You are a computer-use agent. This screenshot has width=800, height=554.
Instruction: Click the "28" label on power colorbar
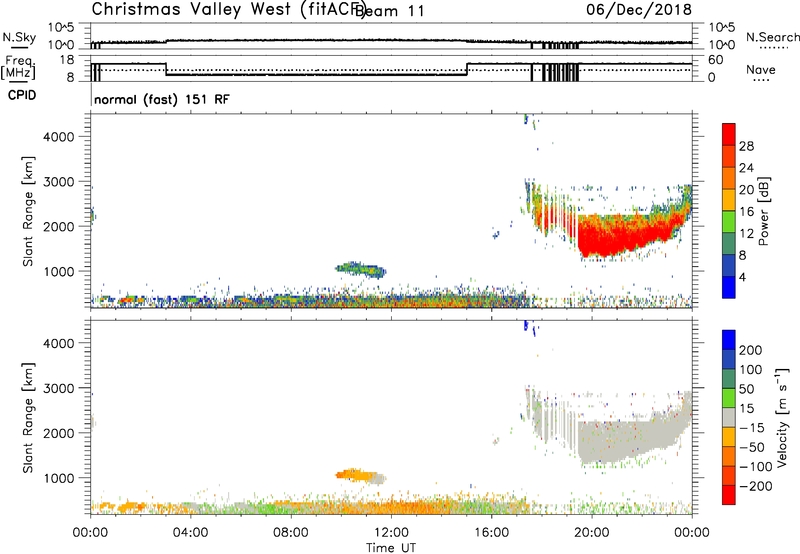pos(746,146)
